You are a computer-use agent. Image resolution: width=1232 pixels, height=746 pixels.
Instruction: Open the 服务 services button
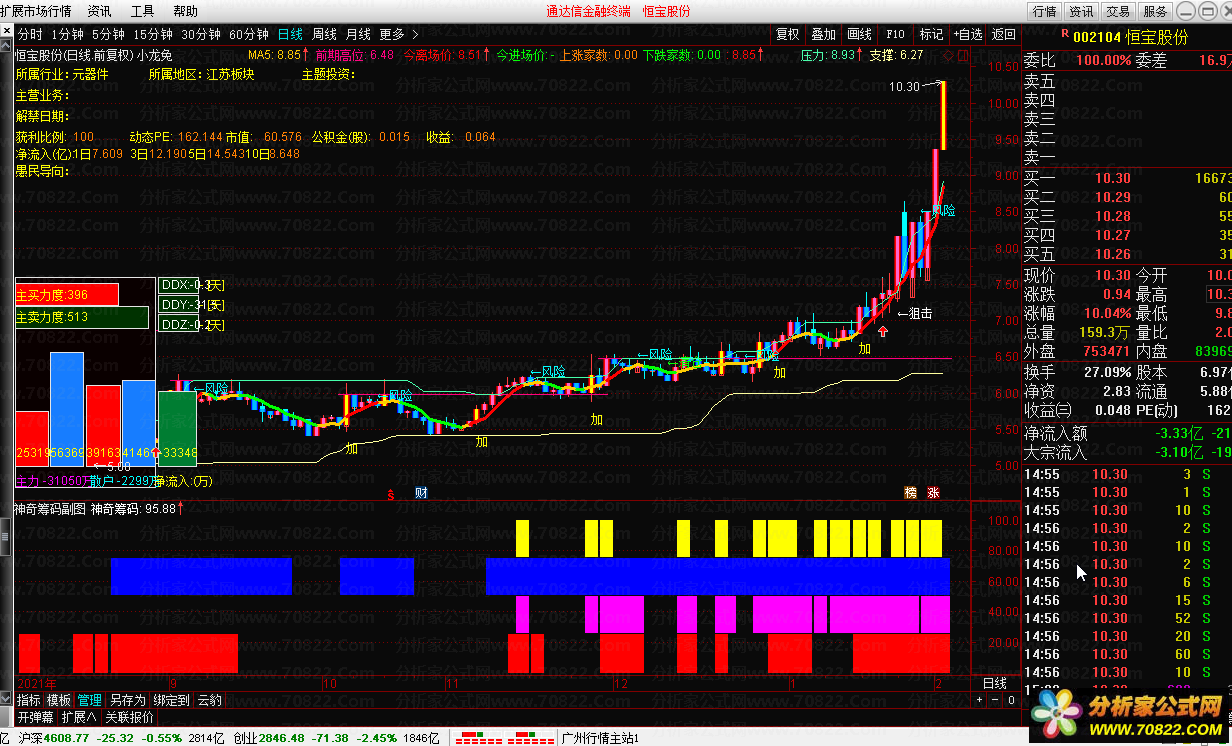[x=1155, y=11]
